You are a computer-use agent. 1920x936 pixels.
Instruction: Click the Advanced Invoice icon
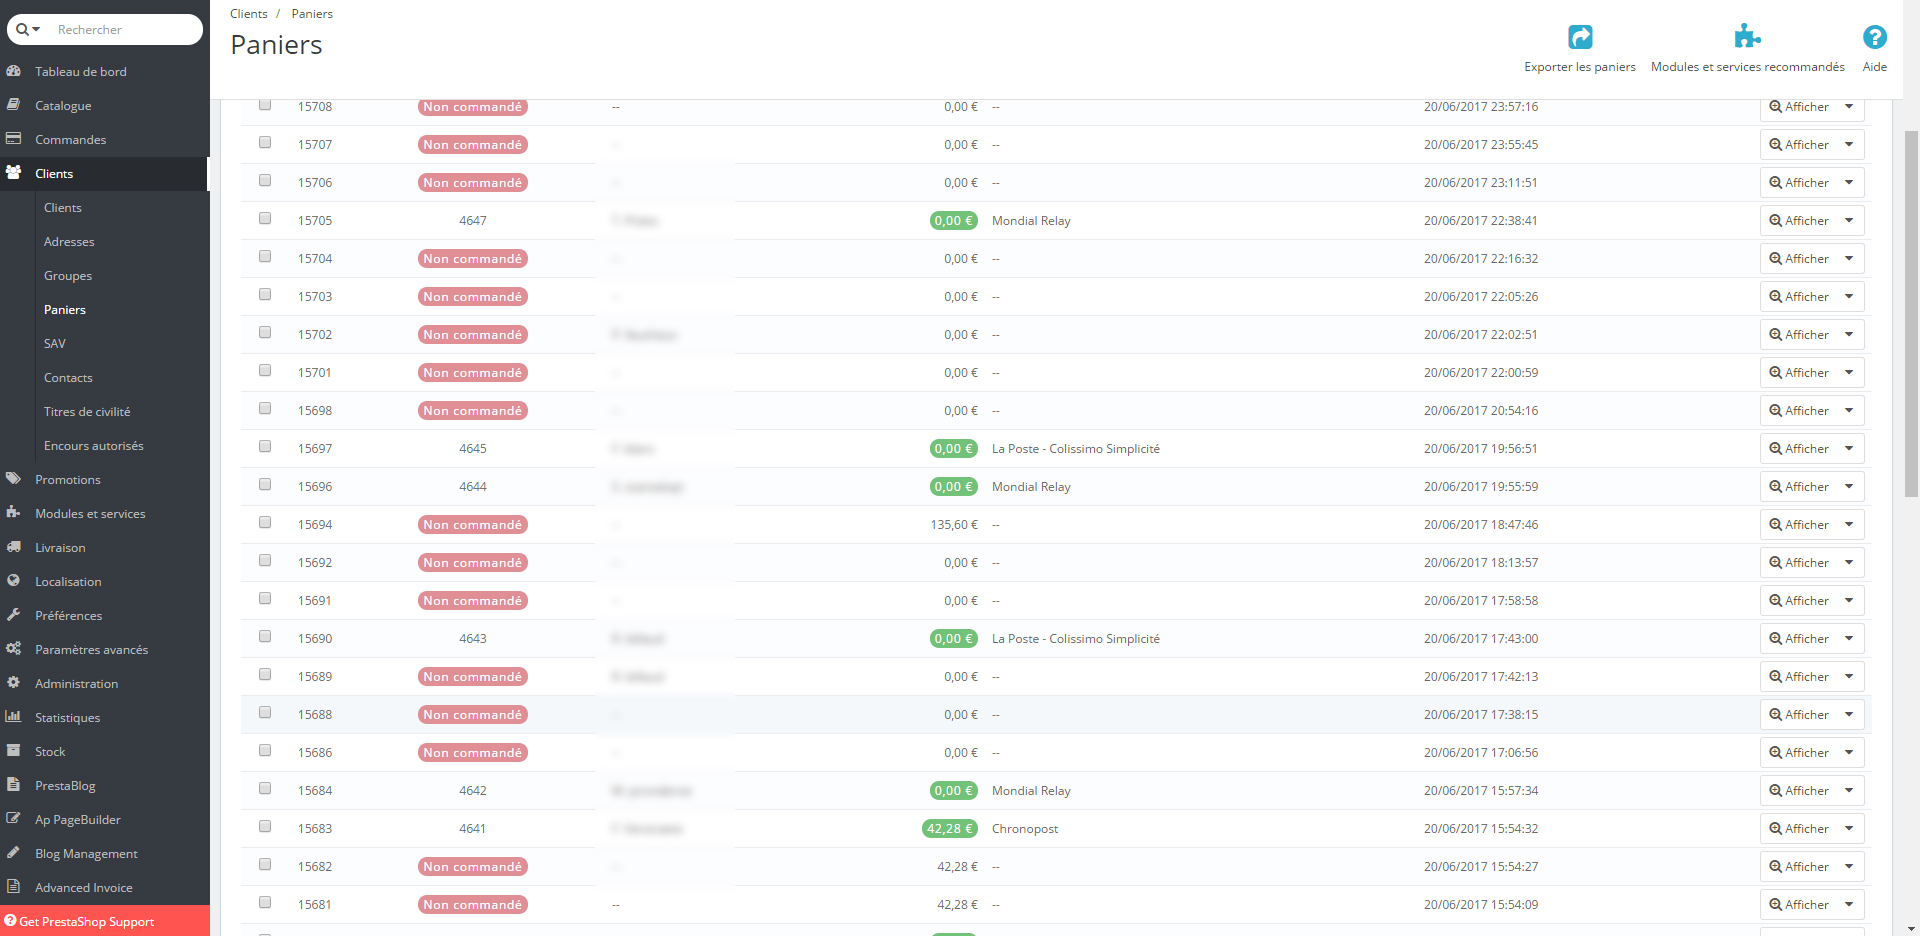[x=14, y=887]
